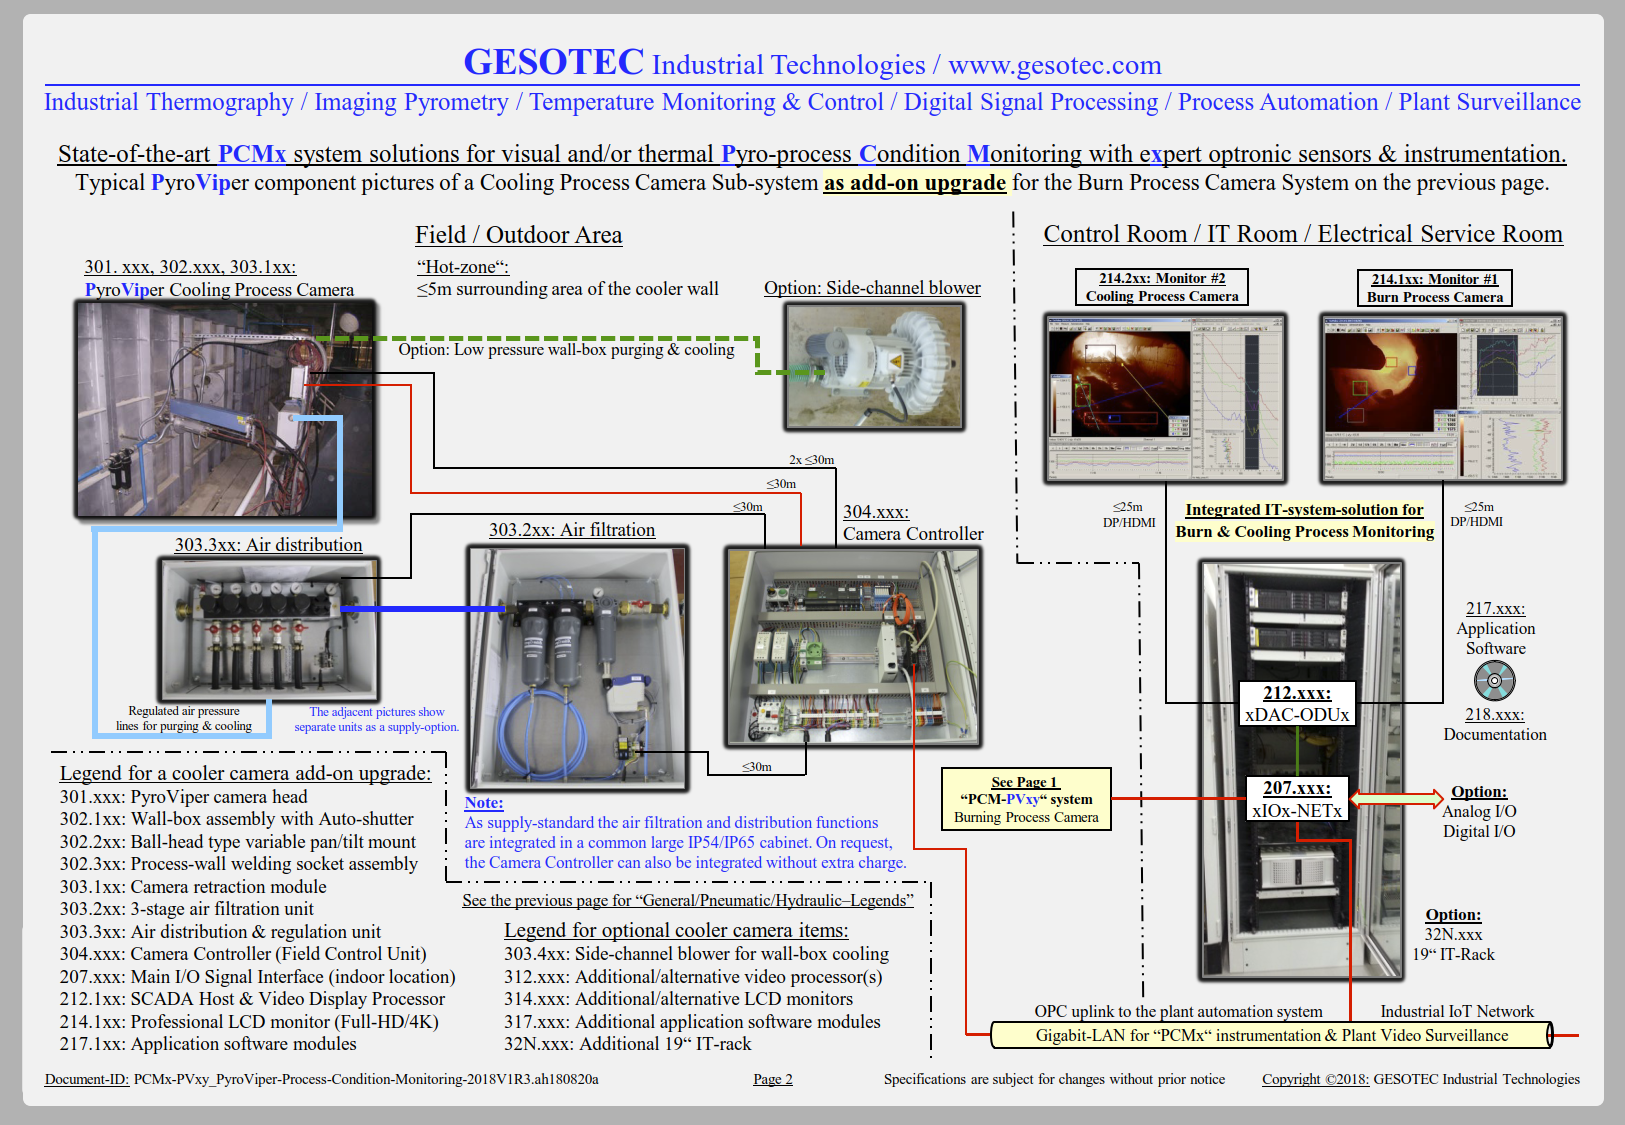Click legend row '212.1xx: SCADA Host & Video Display Processor'

pos(252,999)
